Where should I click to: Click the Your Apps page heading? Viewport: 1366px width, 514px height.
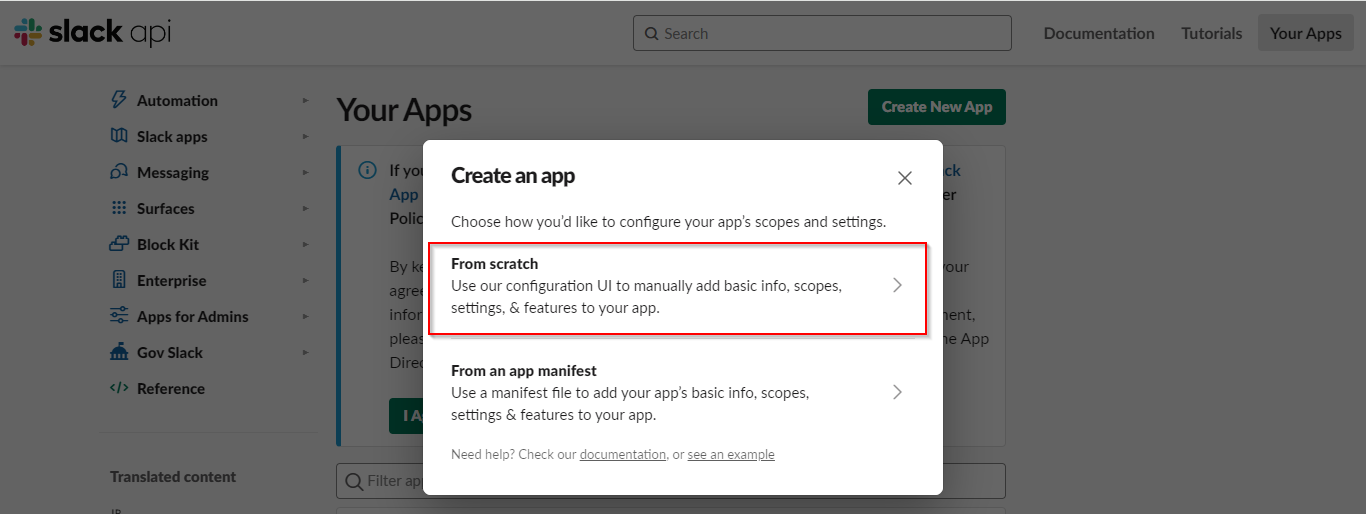coord(404,110)
